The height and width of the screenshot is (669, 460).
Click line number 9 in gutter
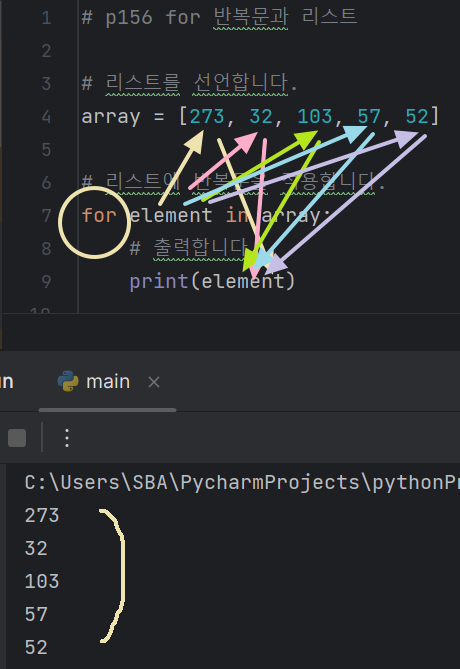pyautogui.click(x=47, y=281)
